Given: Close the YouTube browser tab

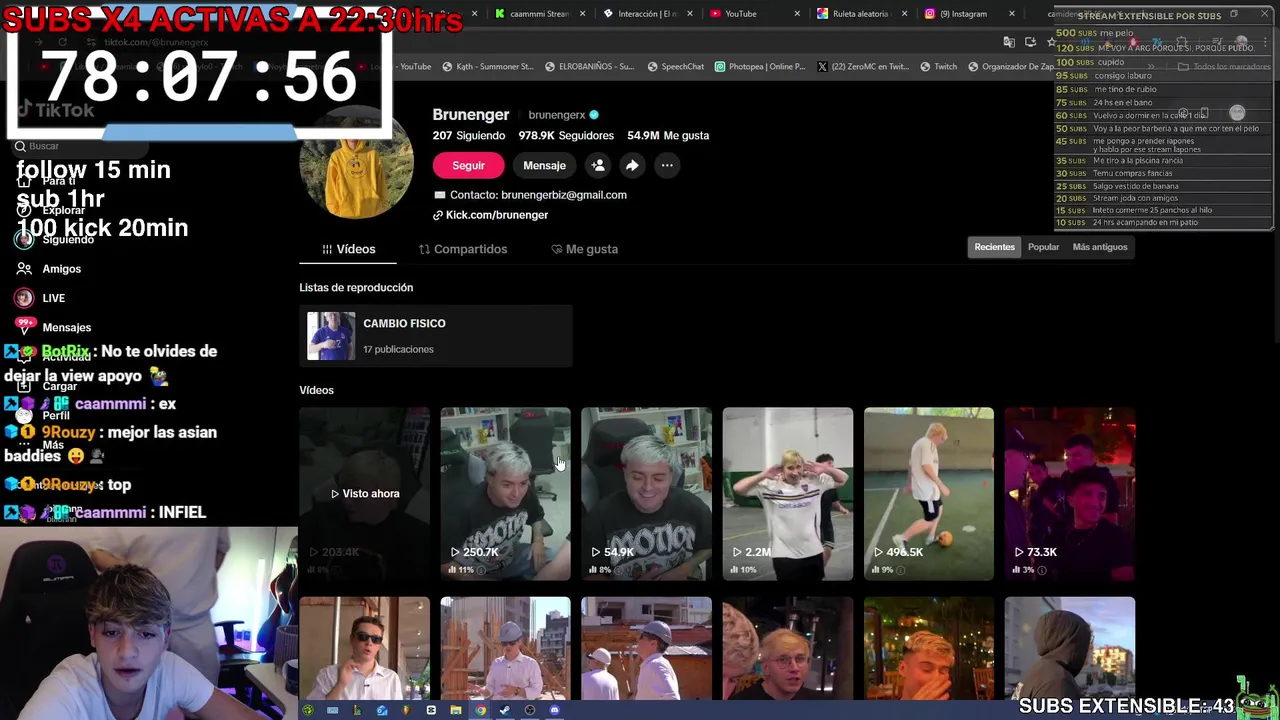Looking at the screenshot, I should click(x=797, y=14).
